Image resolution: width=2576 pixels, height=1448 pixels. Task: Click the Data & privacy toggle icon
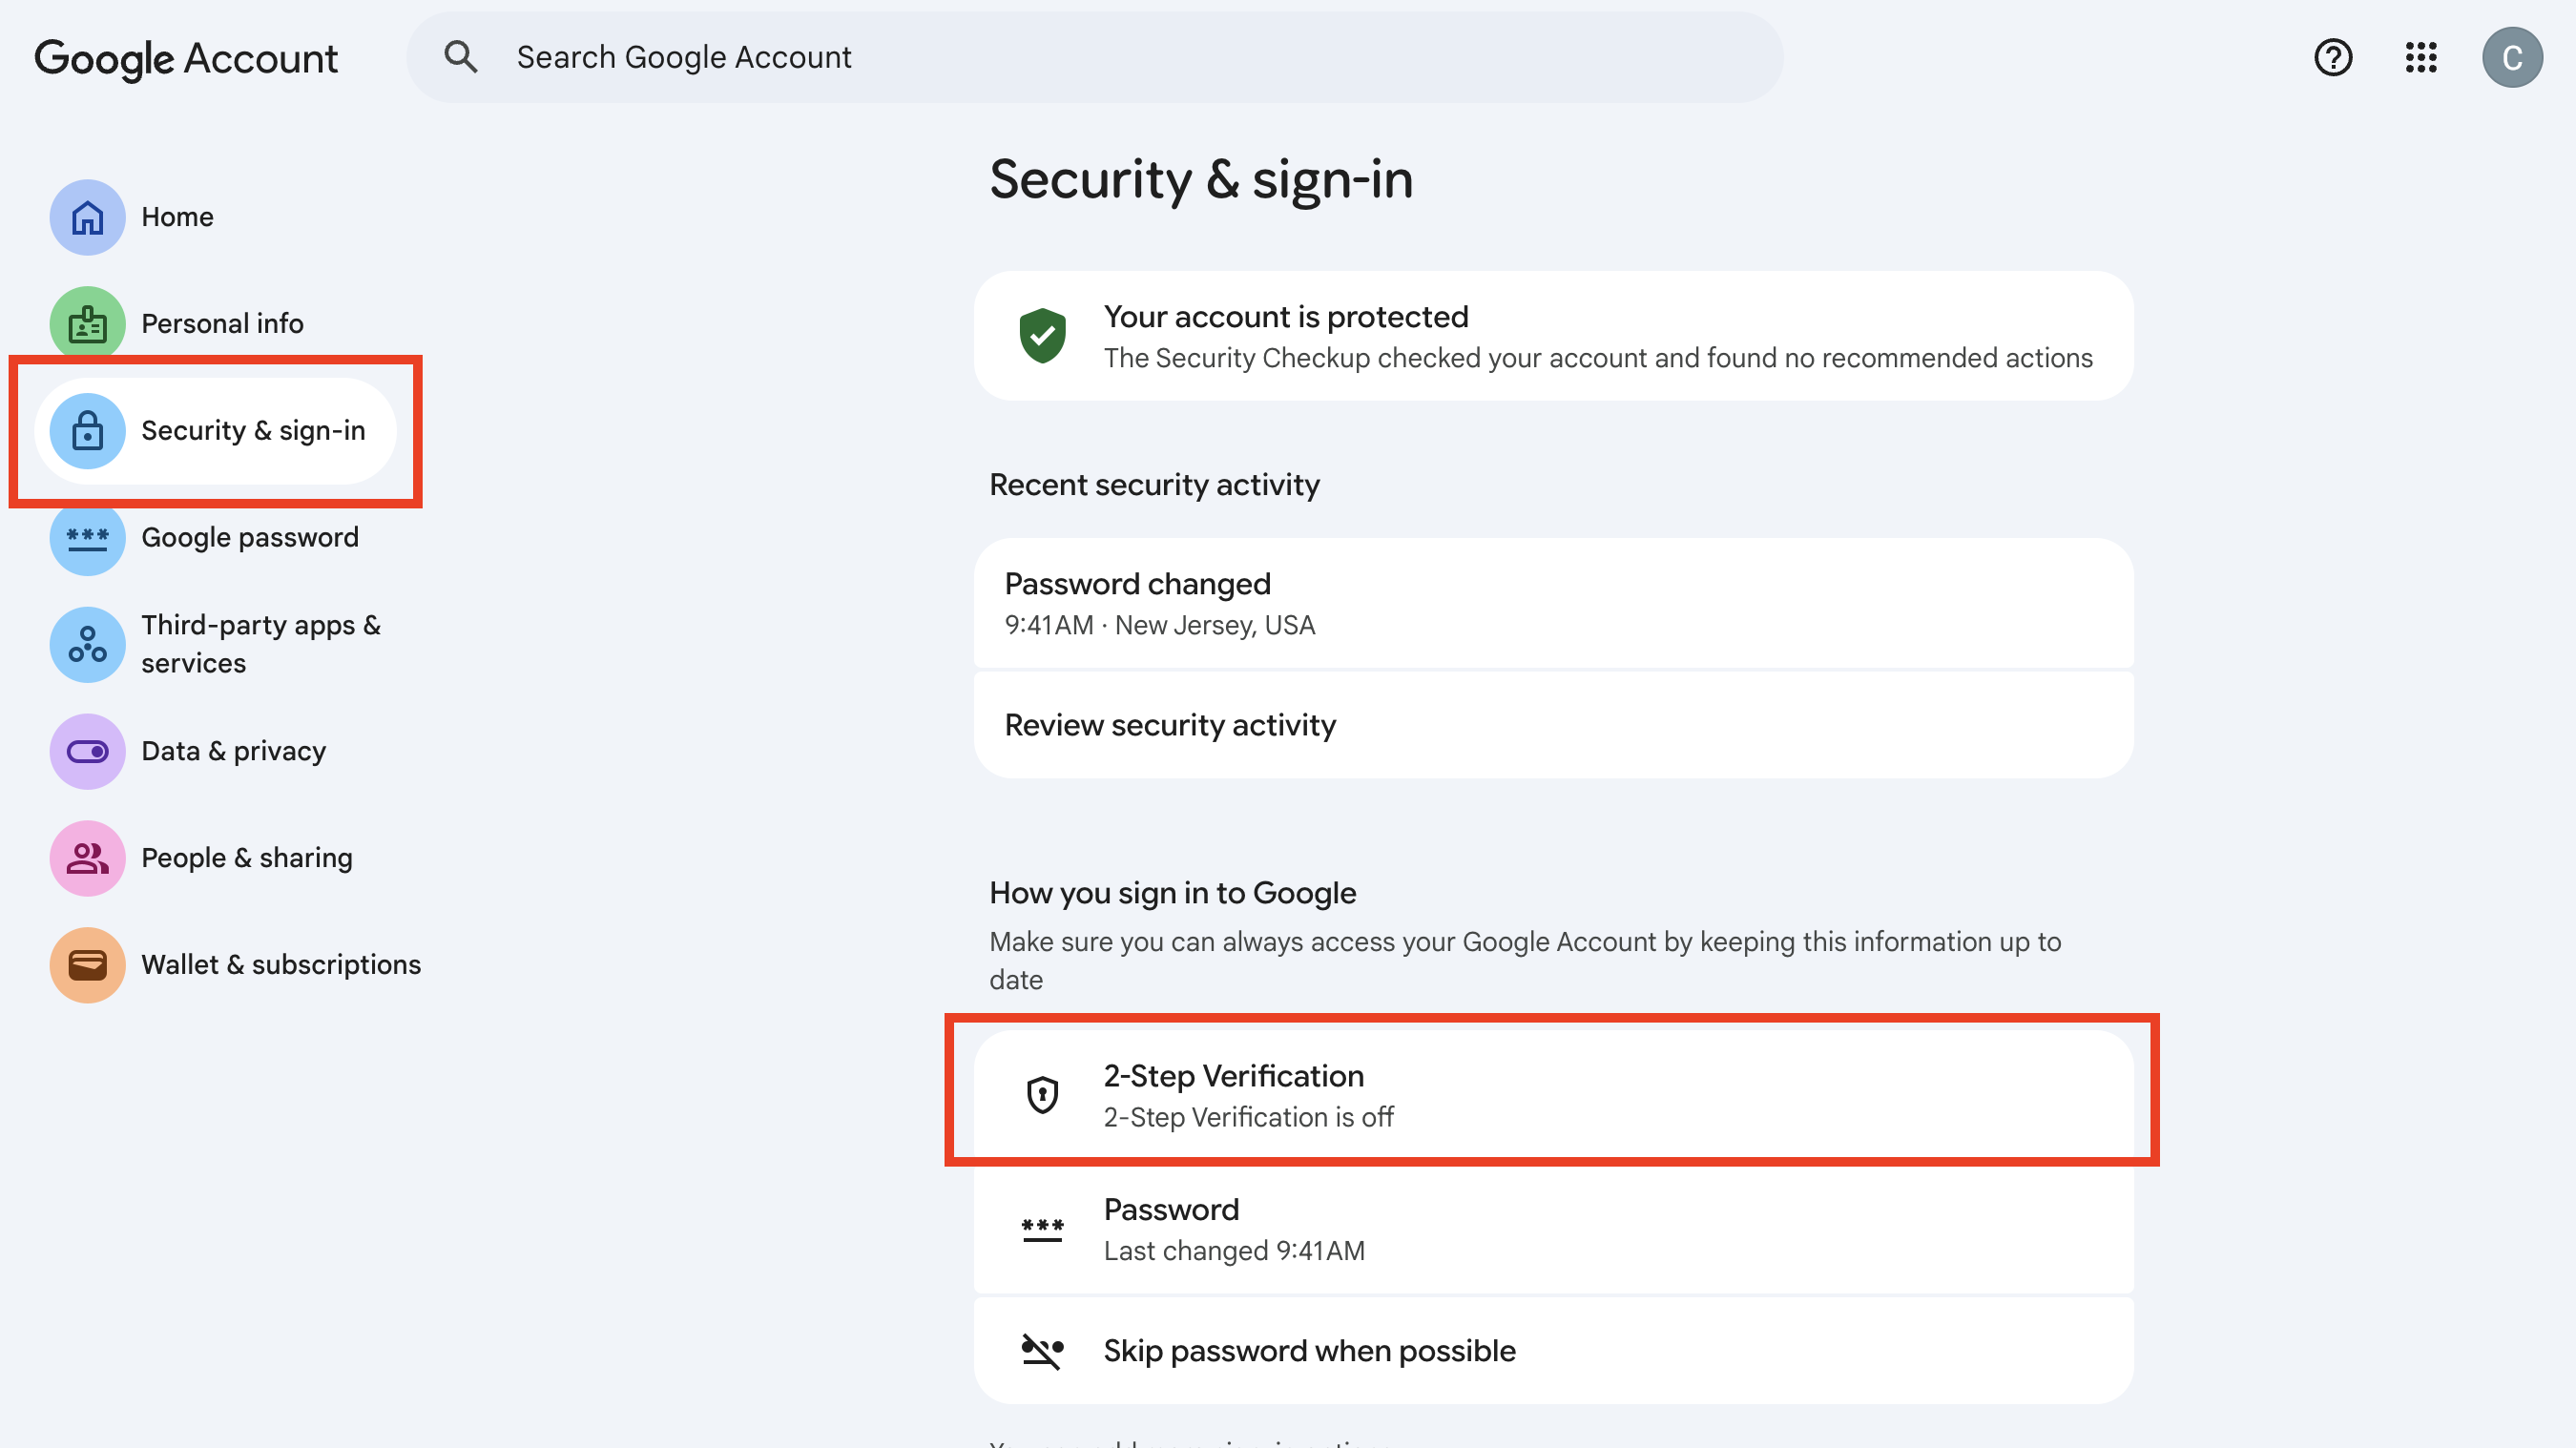pos(87,751)
